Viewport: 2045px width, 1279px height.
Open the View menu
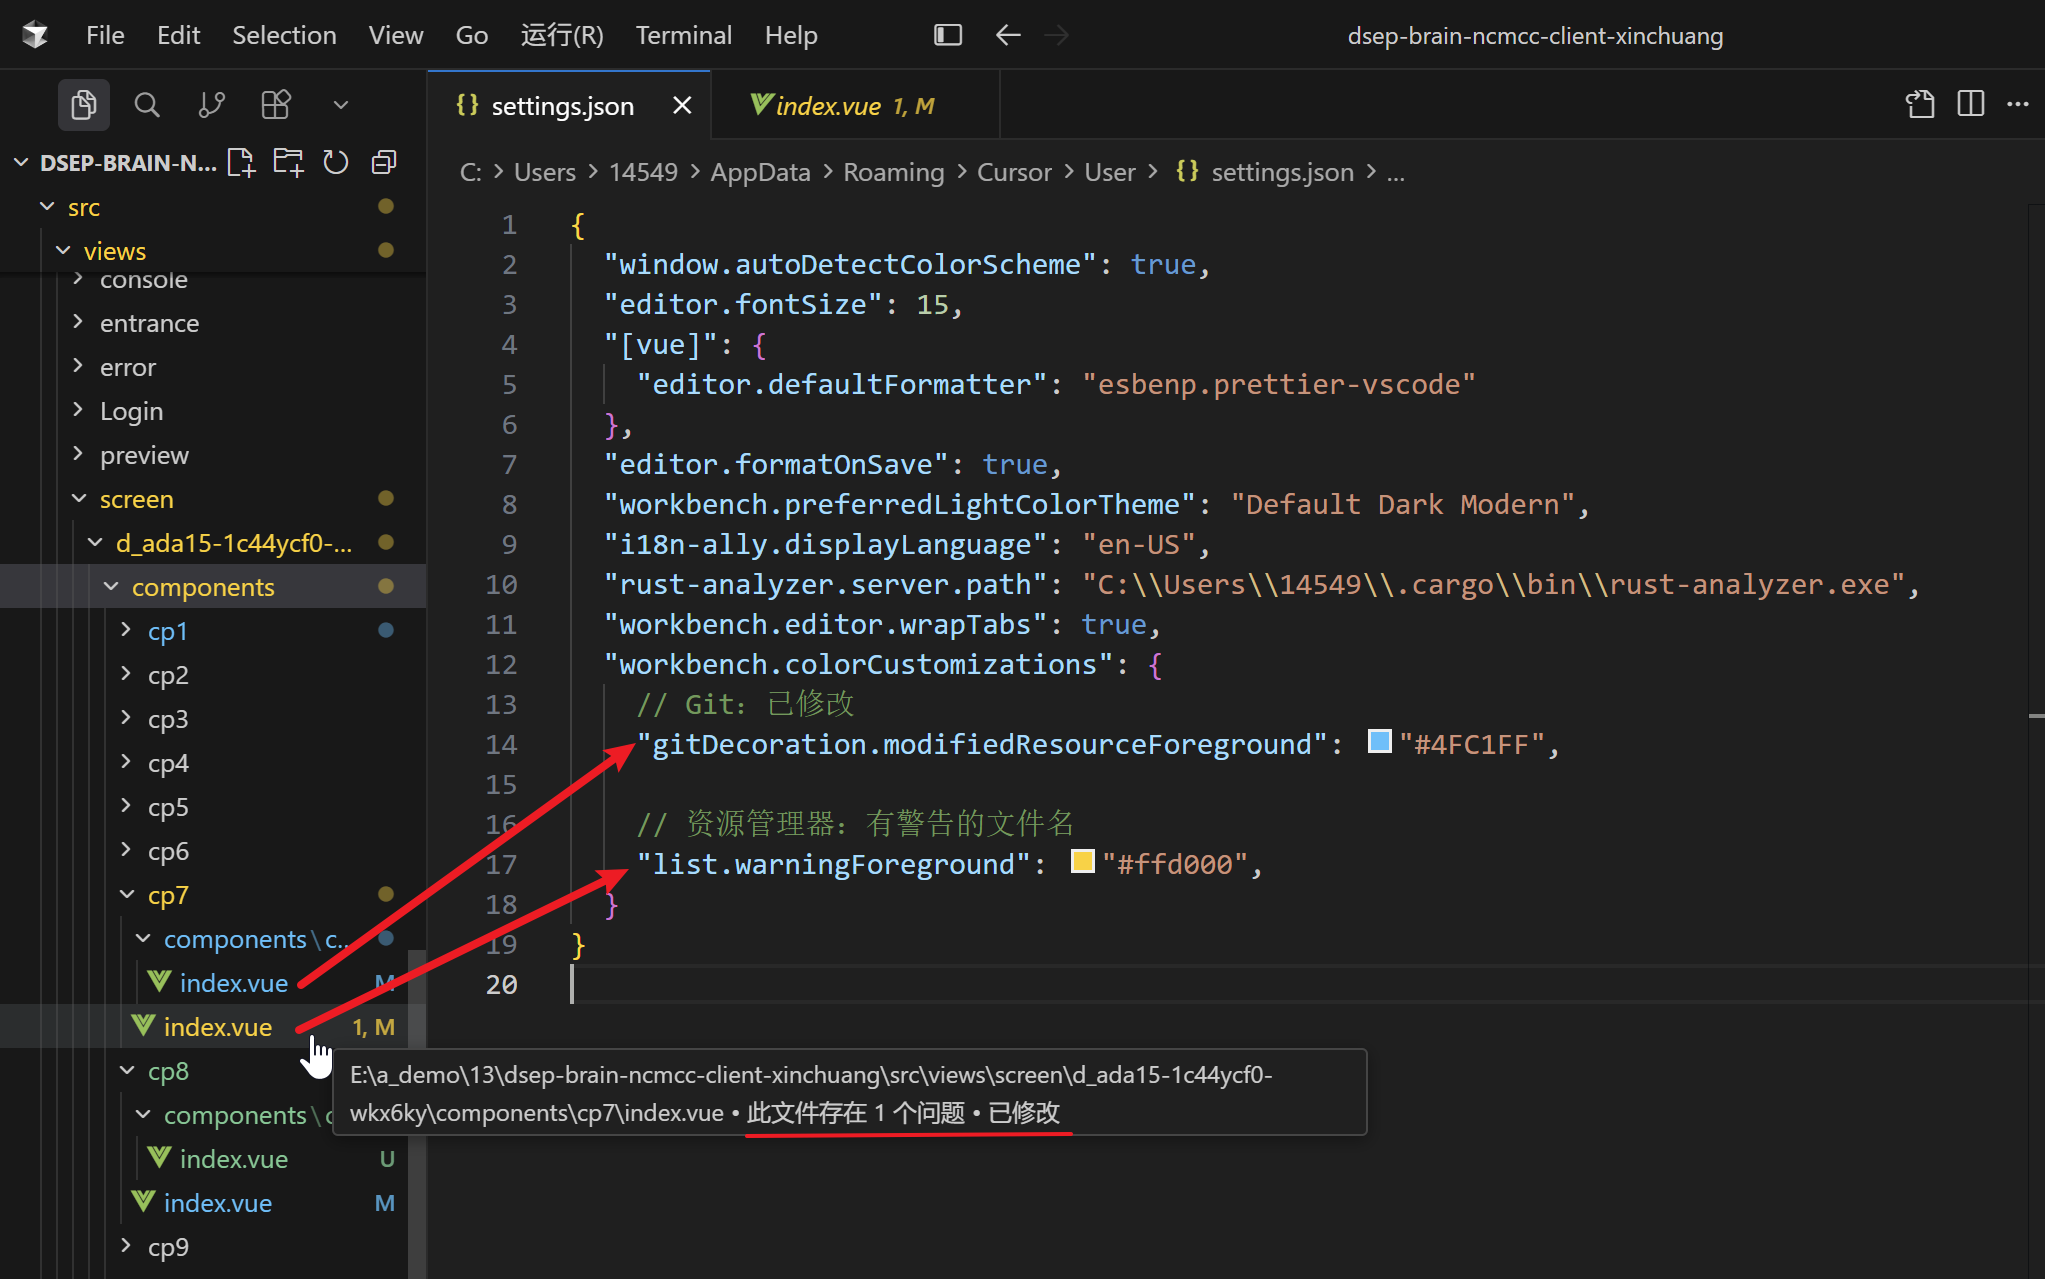[396, 35]
